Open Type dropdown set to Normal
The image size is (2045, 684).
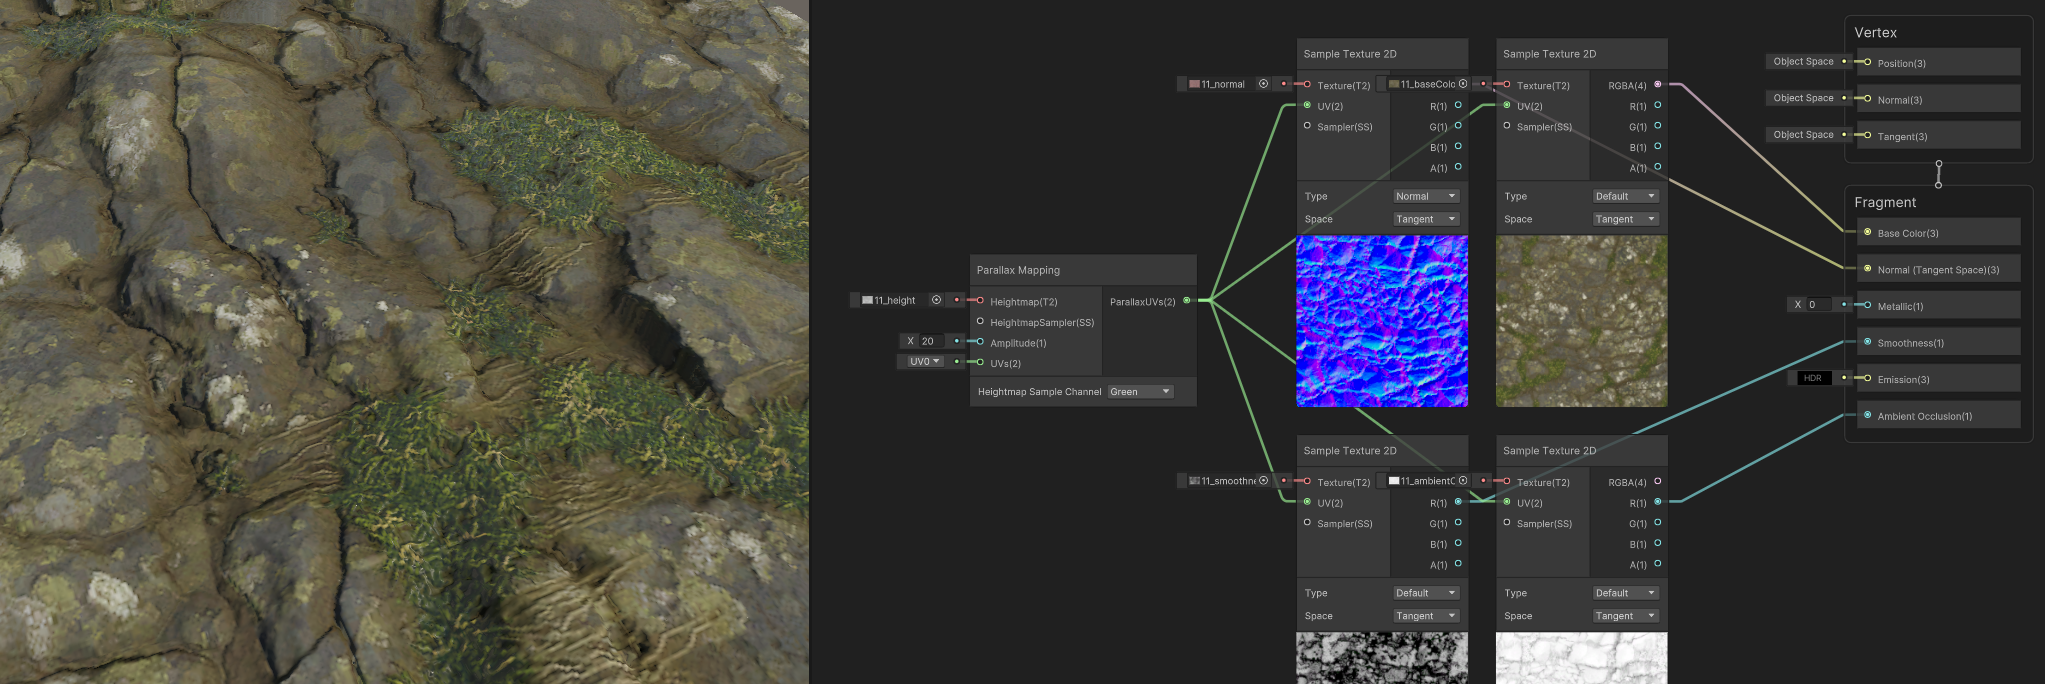click(x=1426, y=196)
